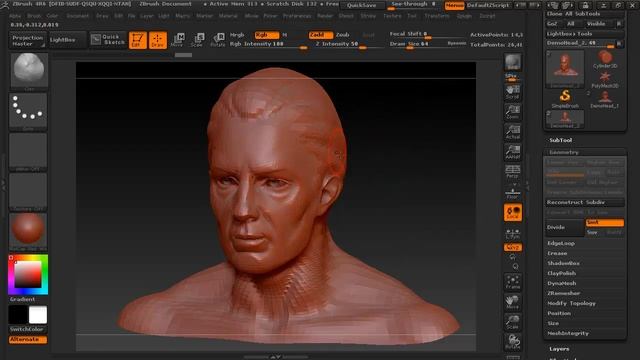This screenshot has width=640, height=360.
Task: Toggle Zsub sculpt mode
Action: click(342, 35)
